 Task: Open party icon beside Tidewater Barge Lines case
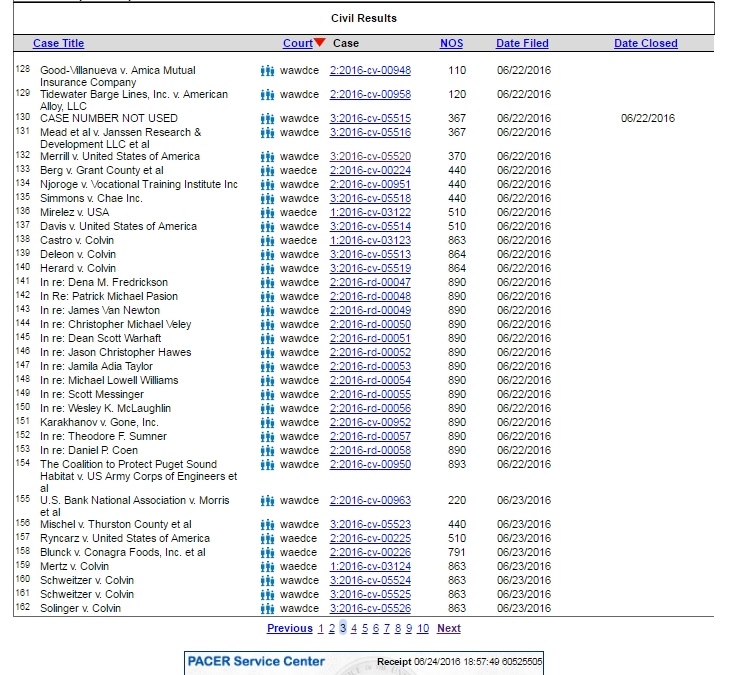tap(267, 95)
